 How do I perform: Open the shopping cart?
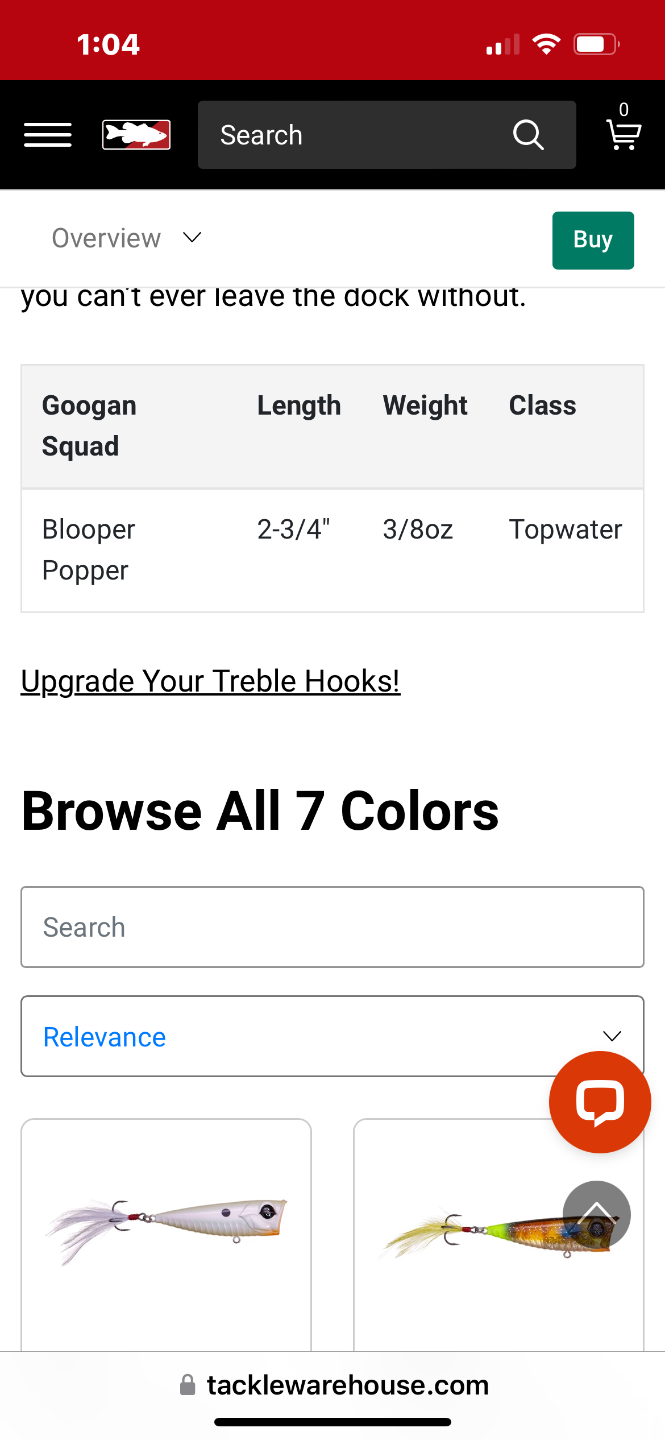pyautogui.click(x=623, y=133)
